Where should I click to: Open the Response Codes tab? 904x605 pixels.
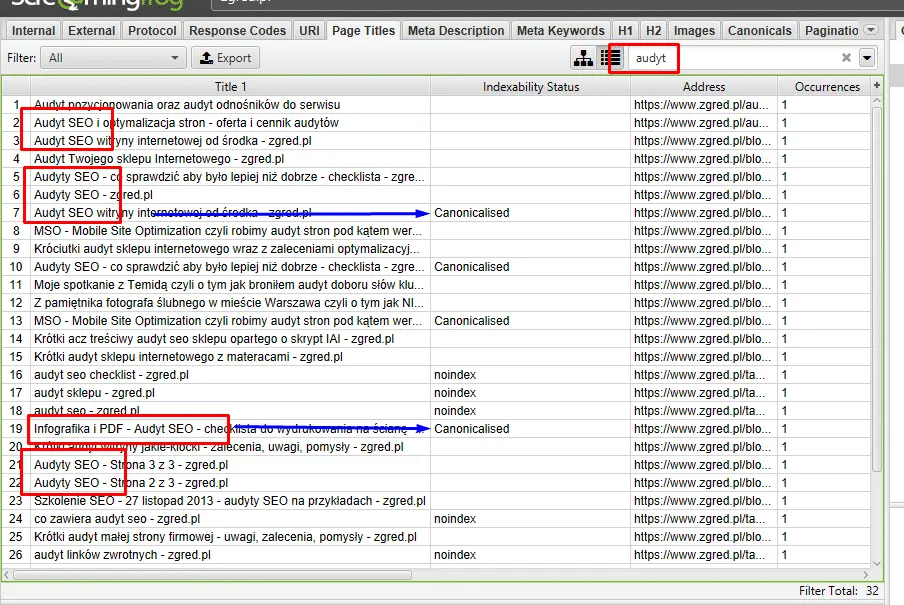pyautogui.click(x=237, y=31)
